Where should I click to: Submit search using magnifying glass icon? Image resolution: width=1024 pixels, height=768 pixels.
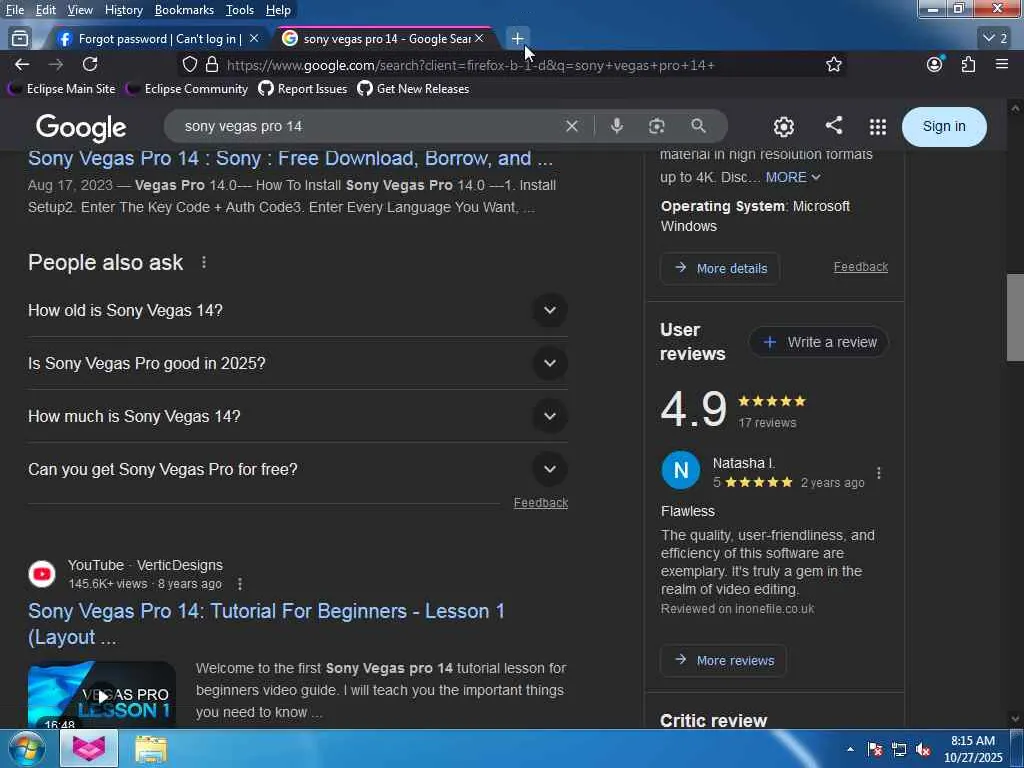point(698,126)
